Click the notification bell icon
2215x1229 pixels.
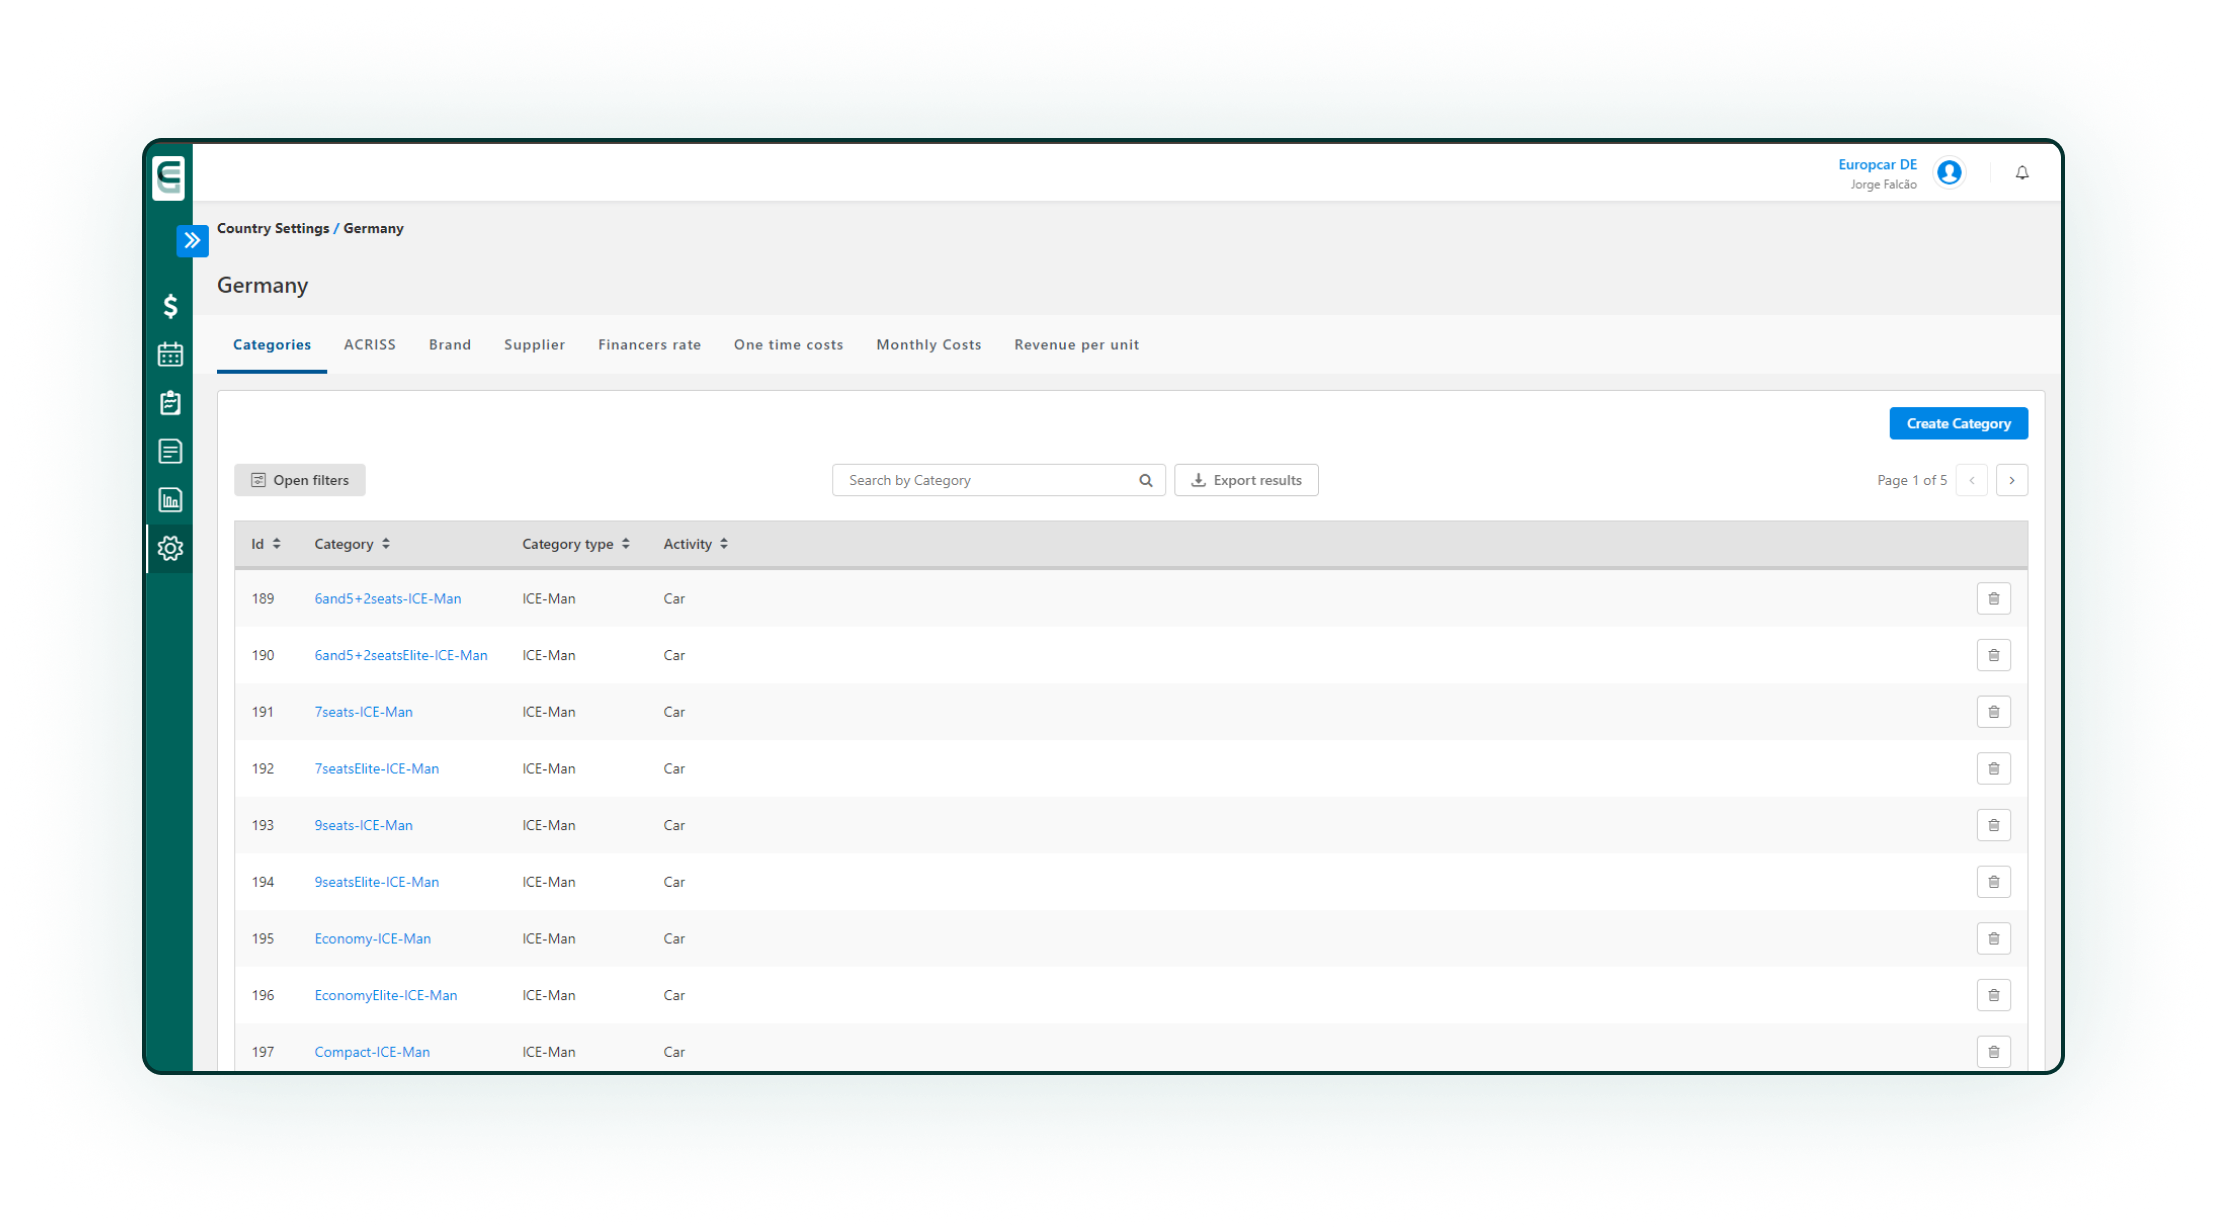2021,173
